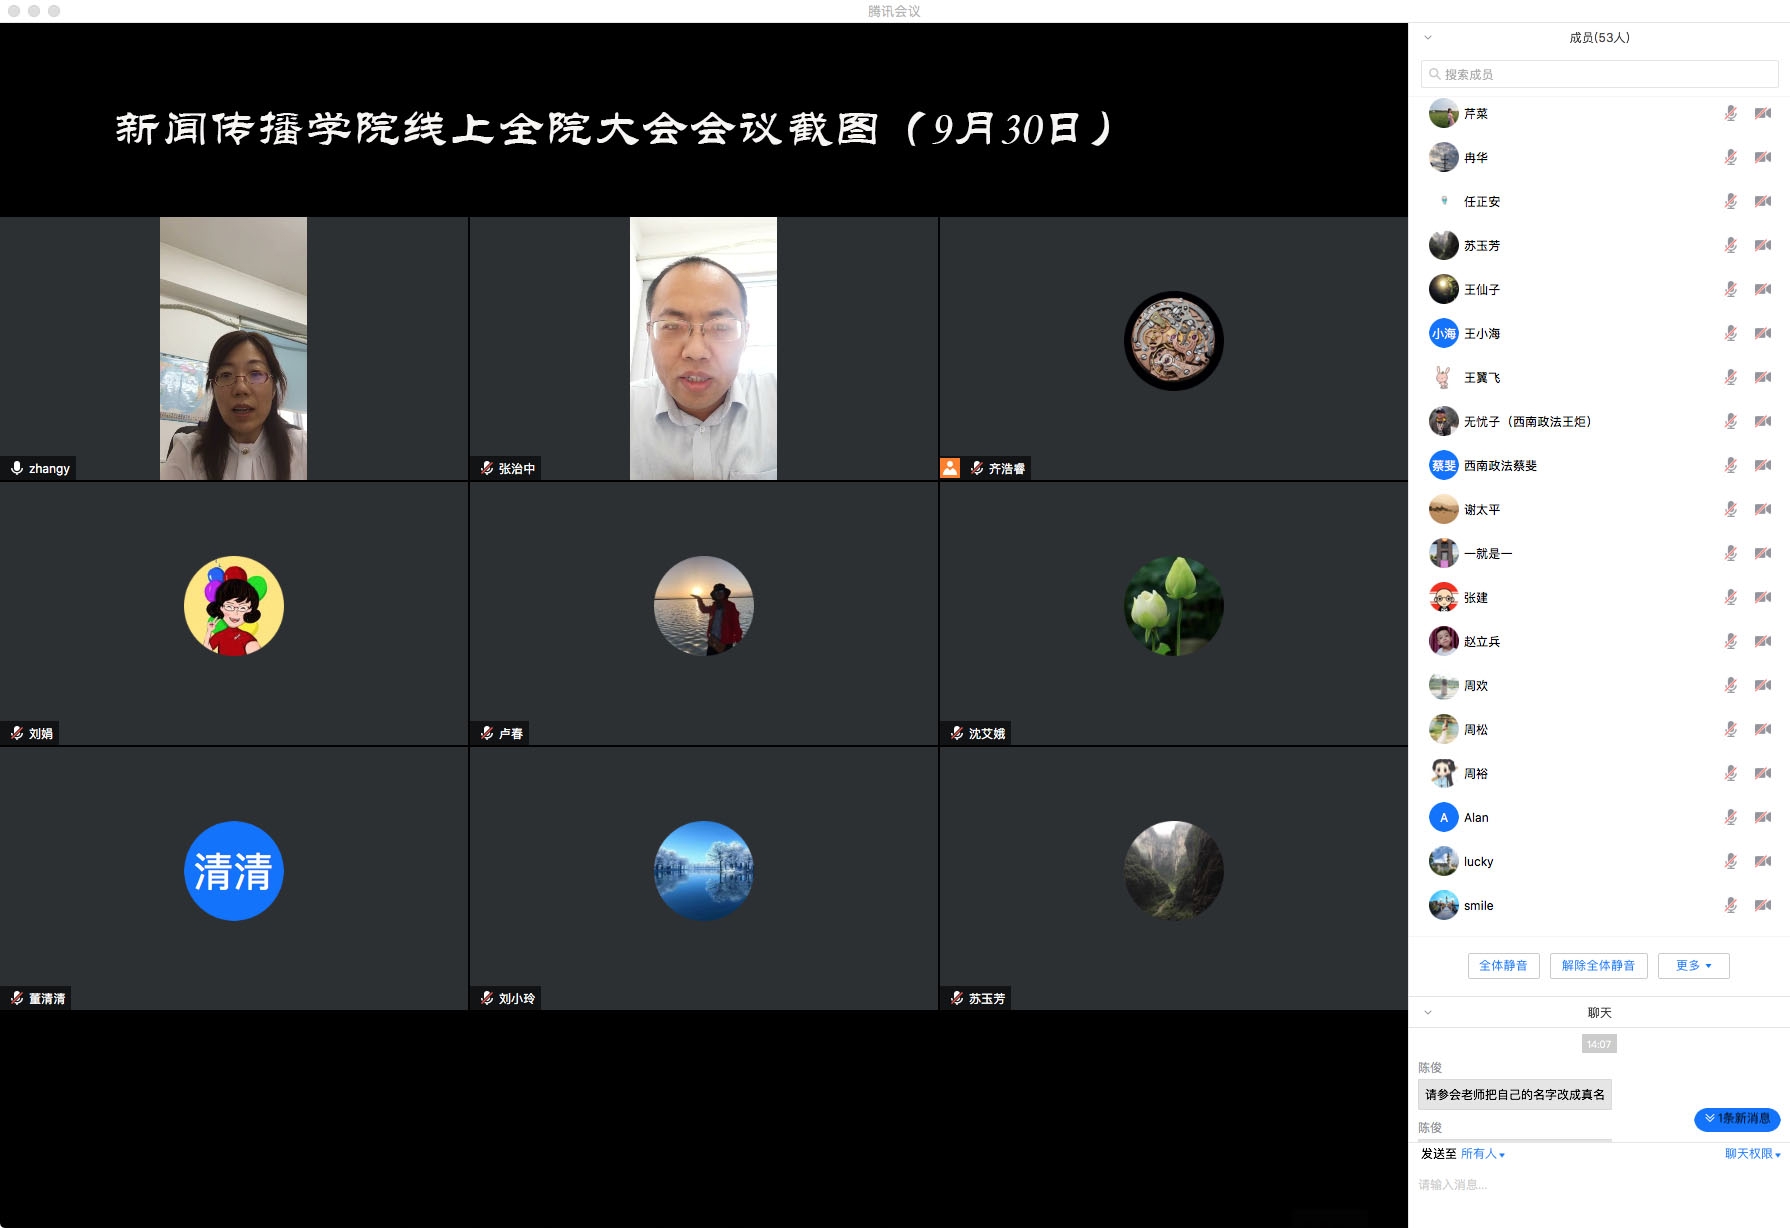Toggle microphone for member Alan
Viewport: 1790px width, 1228px height.
1730,818
